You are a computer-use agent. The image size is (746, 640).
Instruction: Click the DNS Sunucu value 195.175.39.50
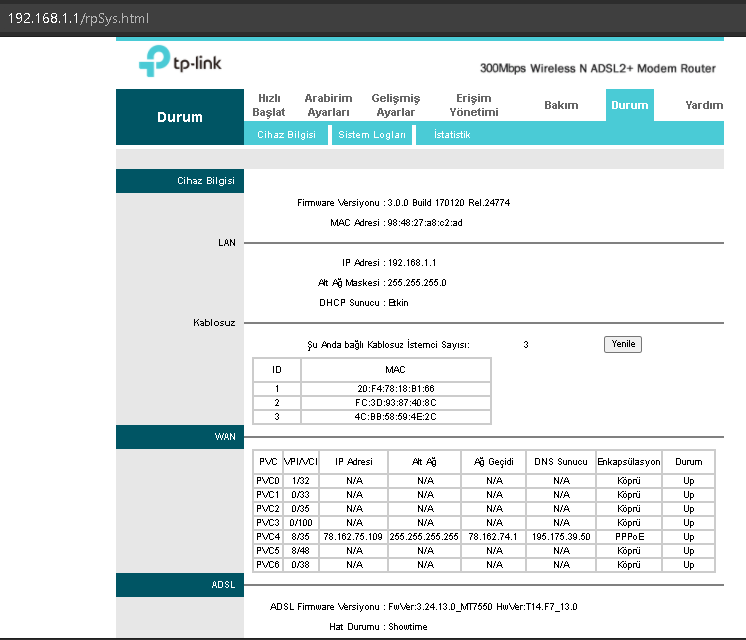pos(561,536)
